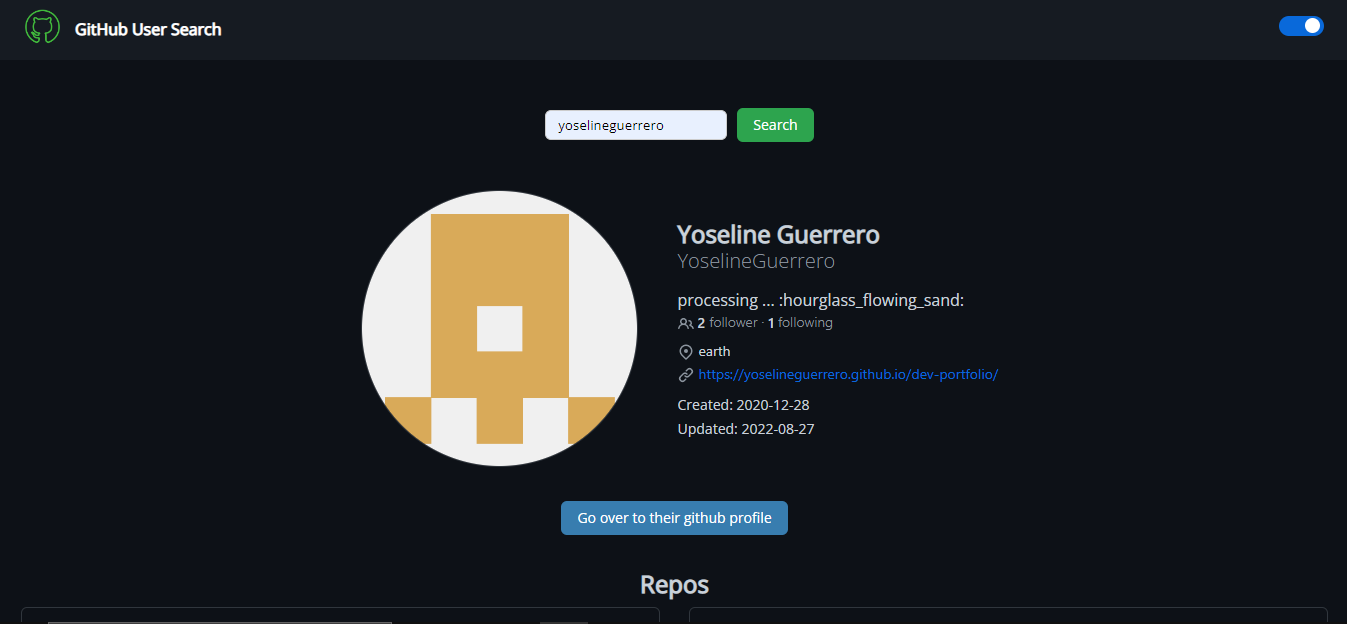Select the name Yoseline Guerrero heading
Viewport: 1347px width, 624px height.
click(x=778, y=235)
